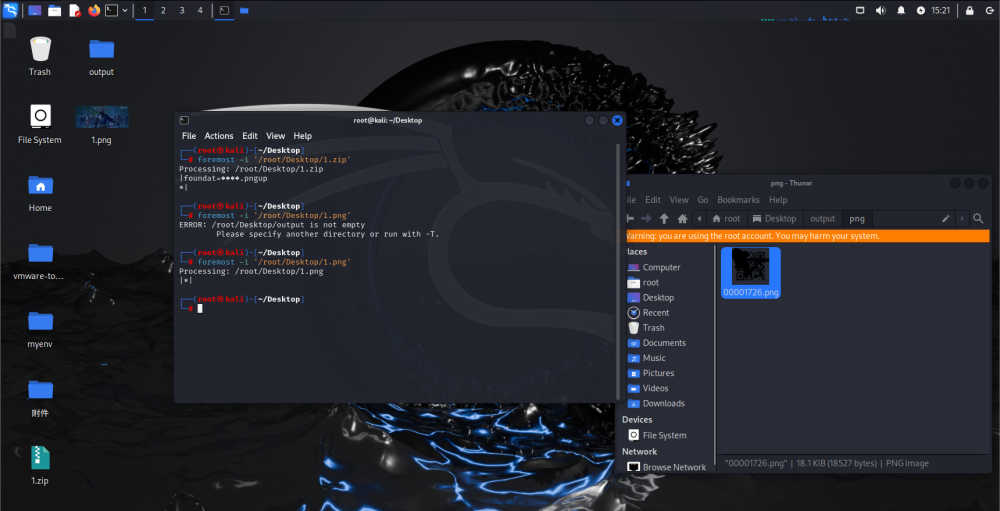
Task: Select the 00001726.png thumbnail
Action: pos(751,273)
